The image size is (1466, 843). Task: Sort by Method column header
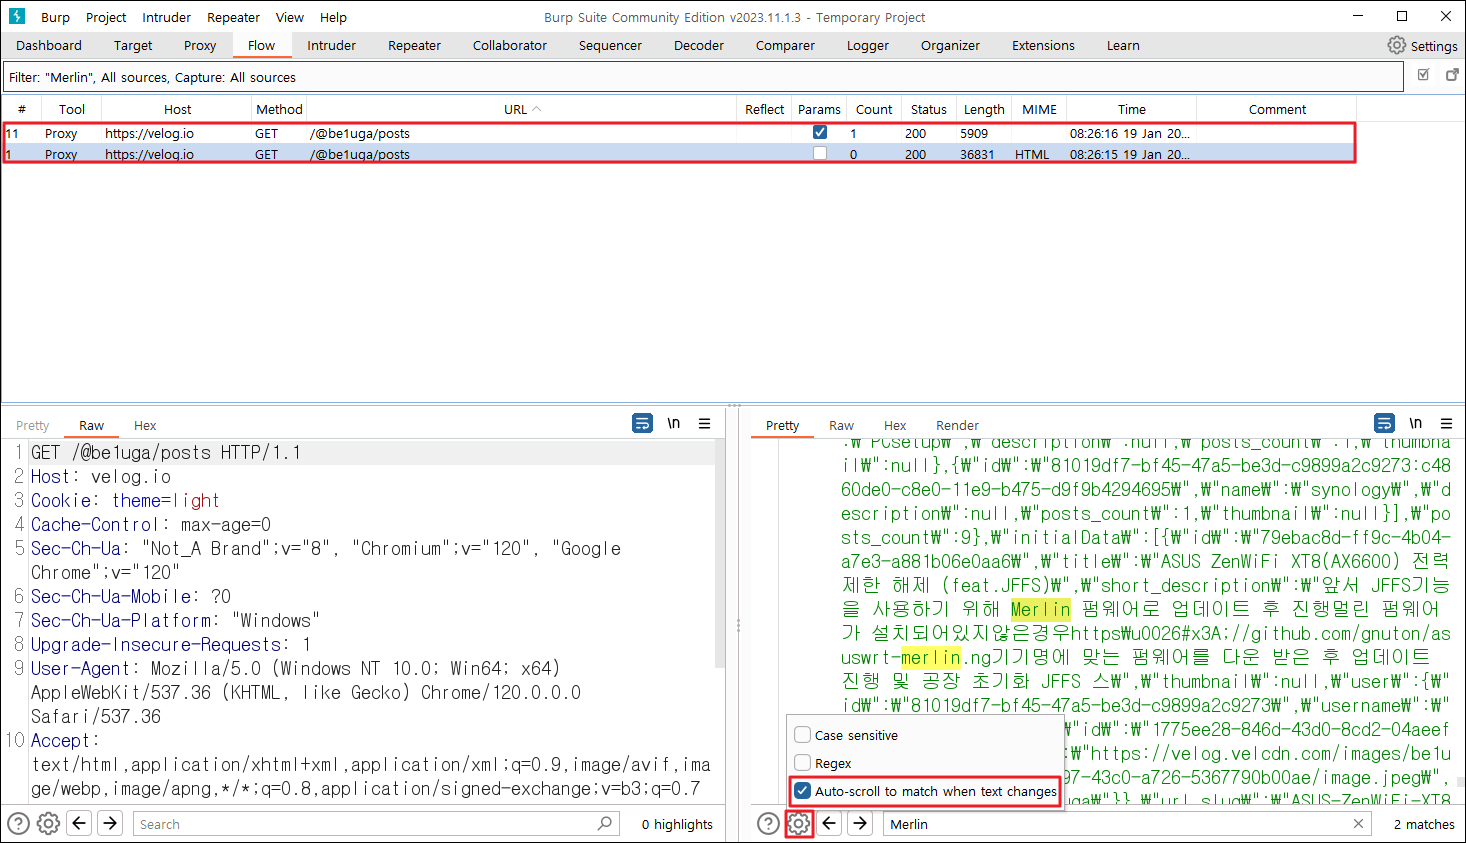pos(279,109)
